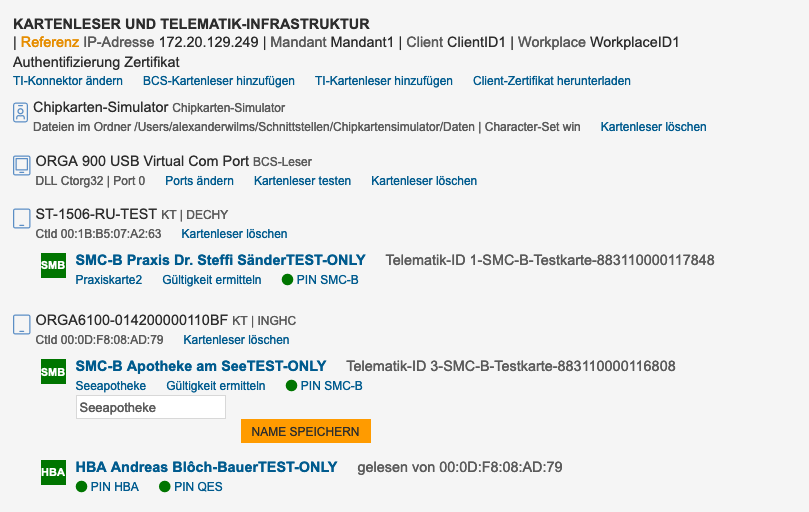The width and height of the screenshot is (809, 512).
Task: Click the ST-1506-RU-TEST terminal icon
Action: click(21, 218)
